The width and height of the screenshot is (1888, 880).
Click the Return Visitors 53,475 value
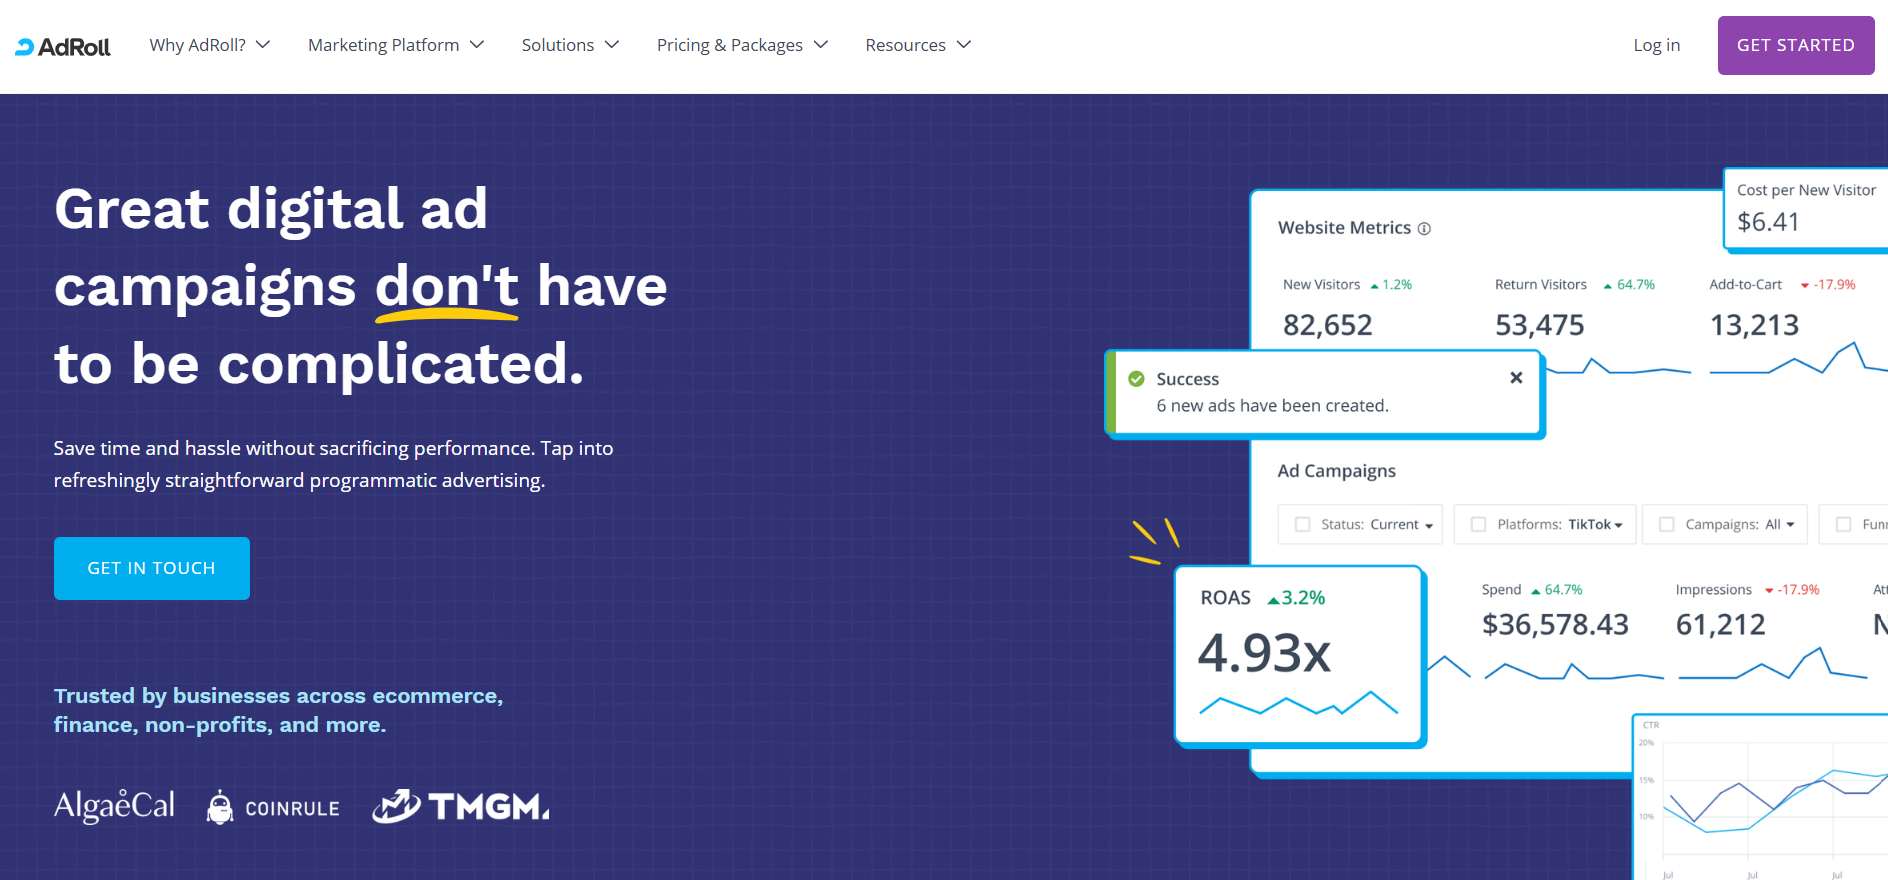tap(1540, 325)
